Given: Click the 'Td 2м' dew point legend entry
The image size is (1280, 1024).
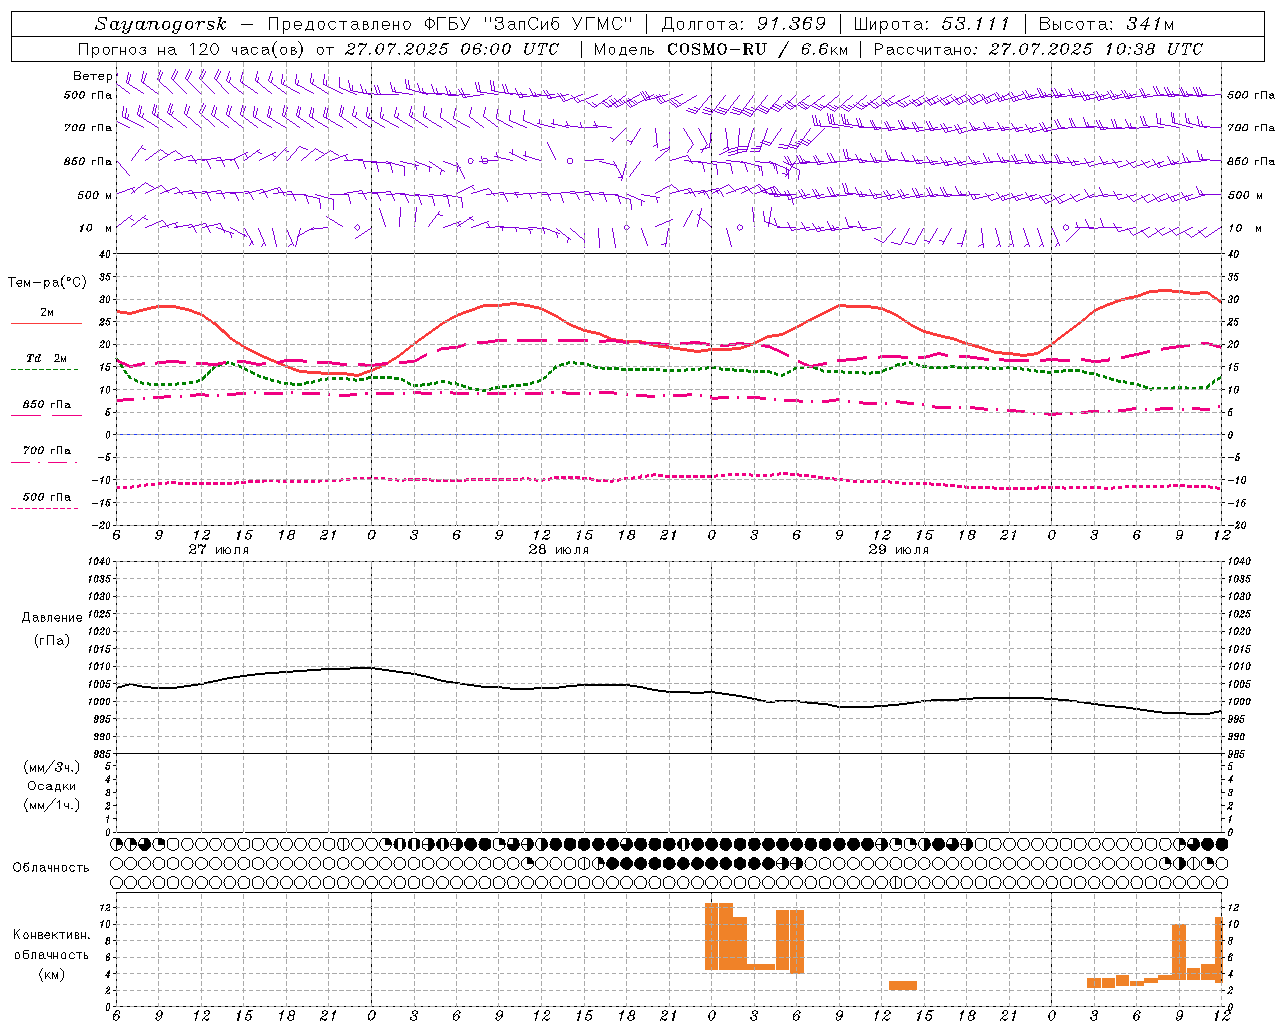Looking at the screenshot, I should click(x=46, y=358).
